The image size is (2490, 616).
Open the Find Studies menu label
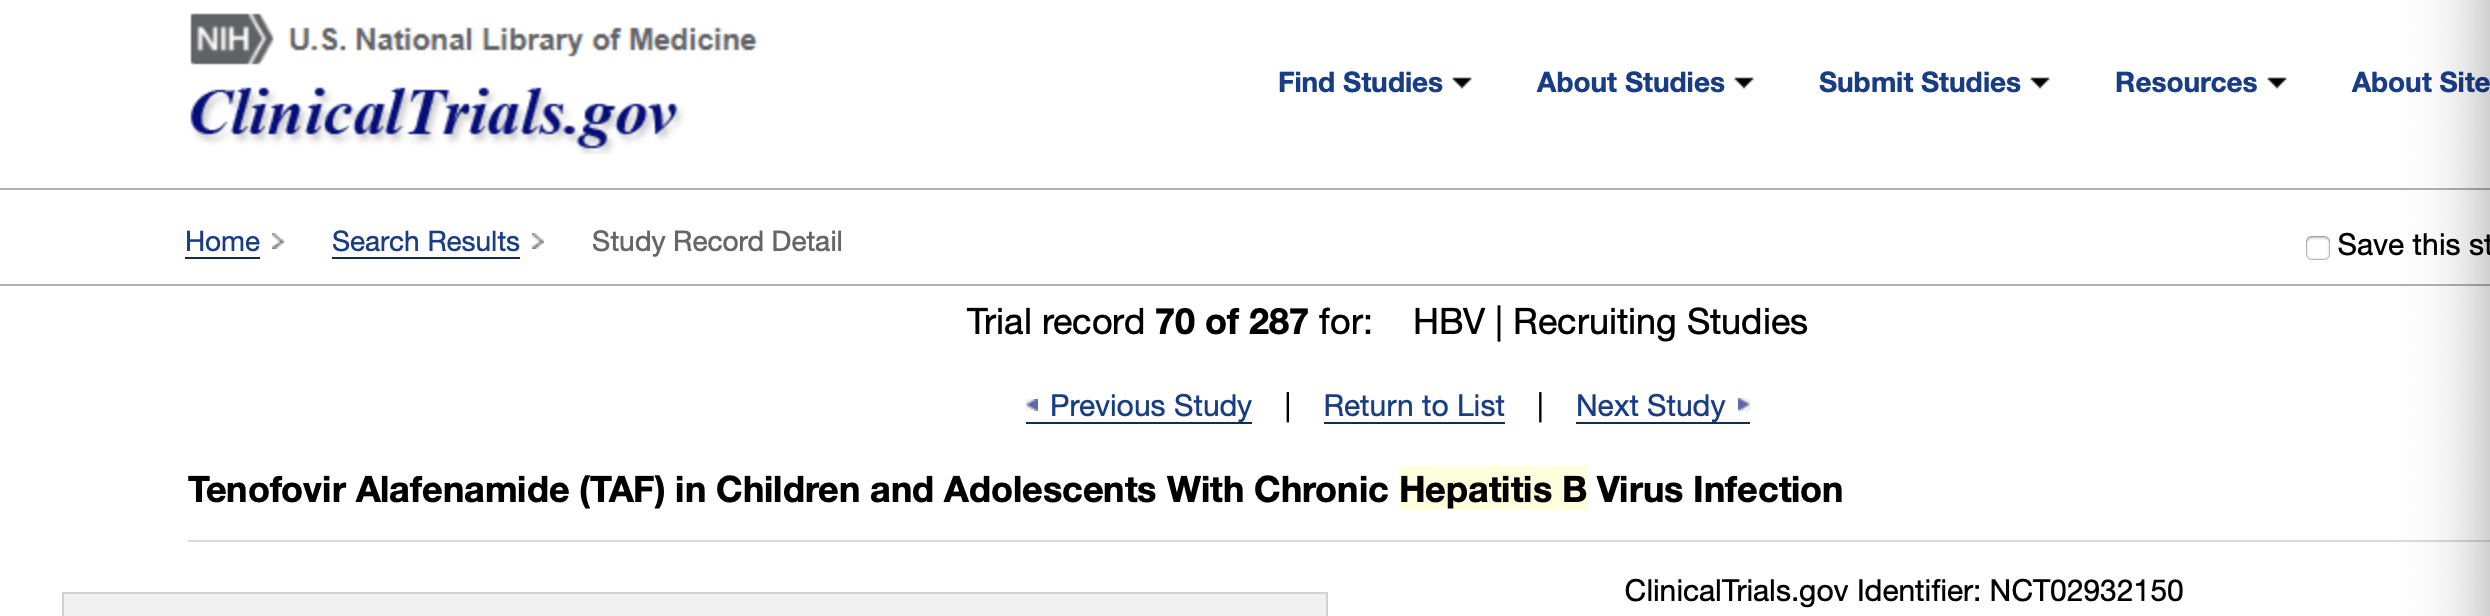click(x=1360, y=82)
